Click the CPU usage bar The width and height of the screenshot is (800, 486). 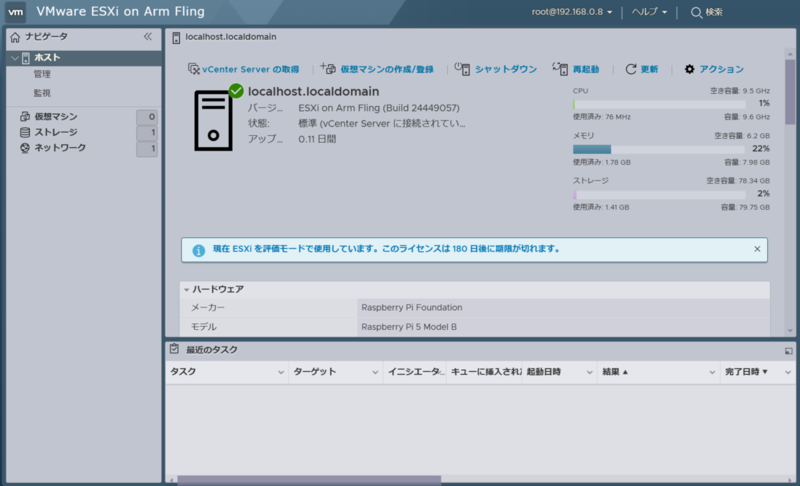coord(659,104)
